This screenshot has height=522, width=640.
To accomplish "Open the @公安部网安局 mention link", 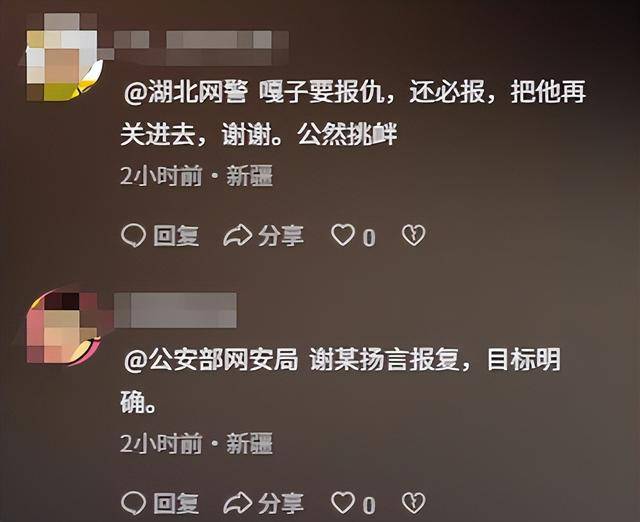I will (x=211, y=360).
